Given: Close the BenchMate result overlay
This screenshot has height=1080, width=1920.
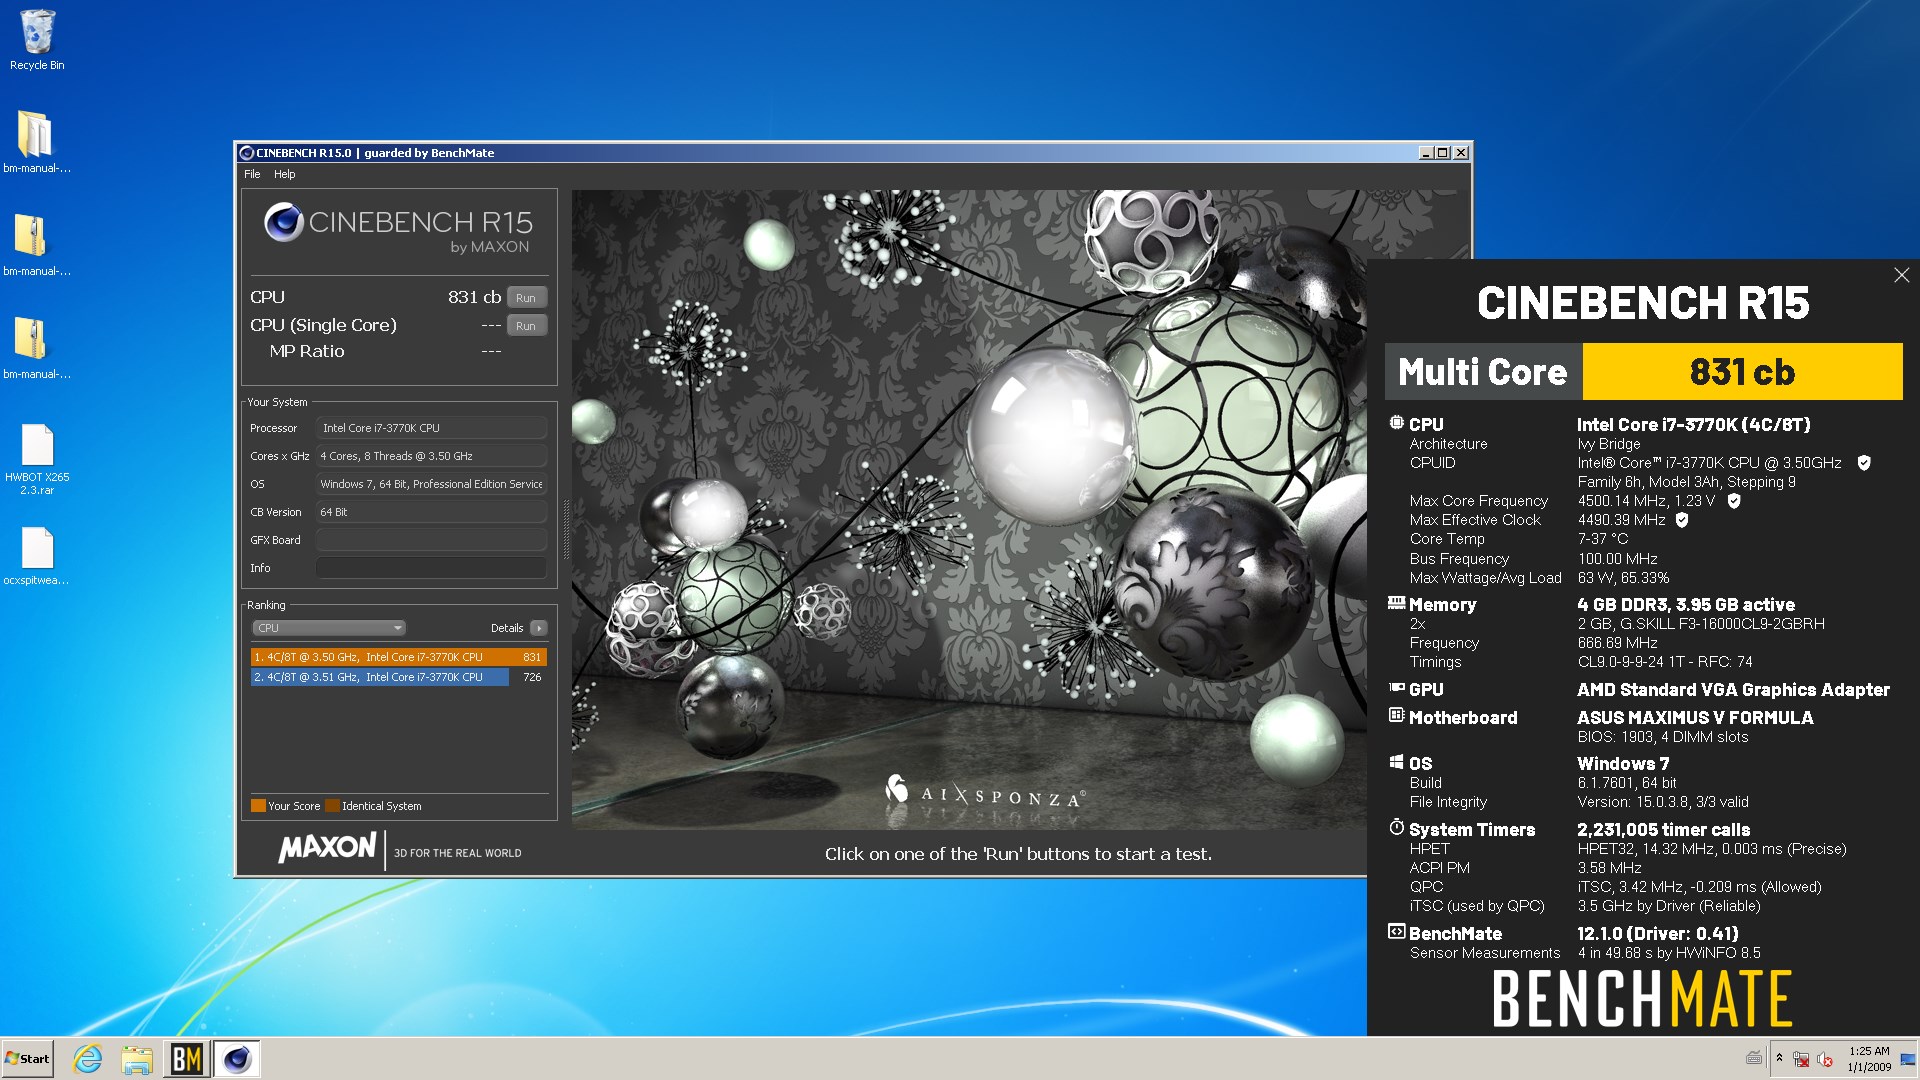Looking at the screenshot, I should (x=1901, y=275).
